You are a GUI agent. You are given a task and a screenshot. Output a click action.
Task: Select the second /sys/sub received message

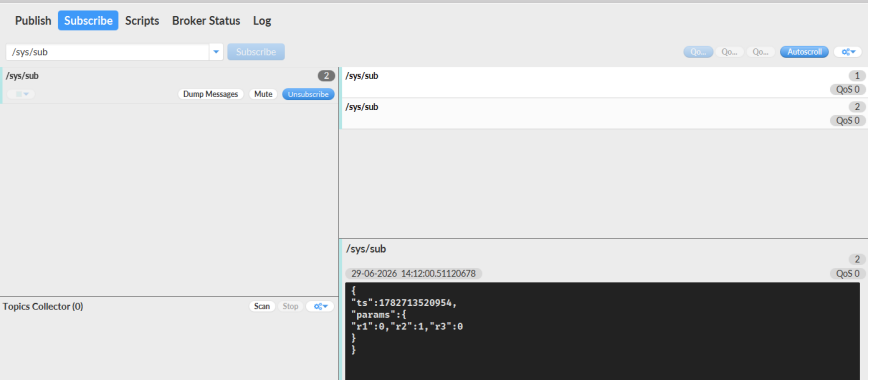[x=604, y=113]
